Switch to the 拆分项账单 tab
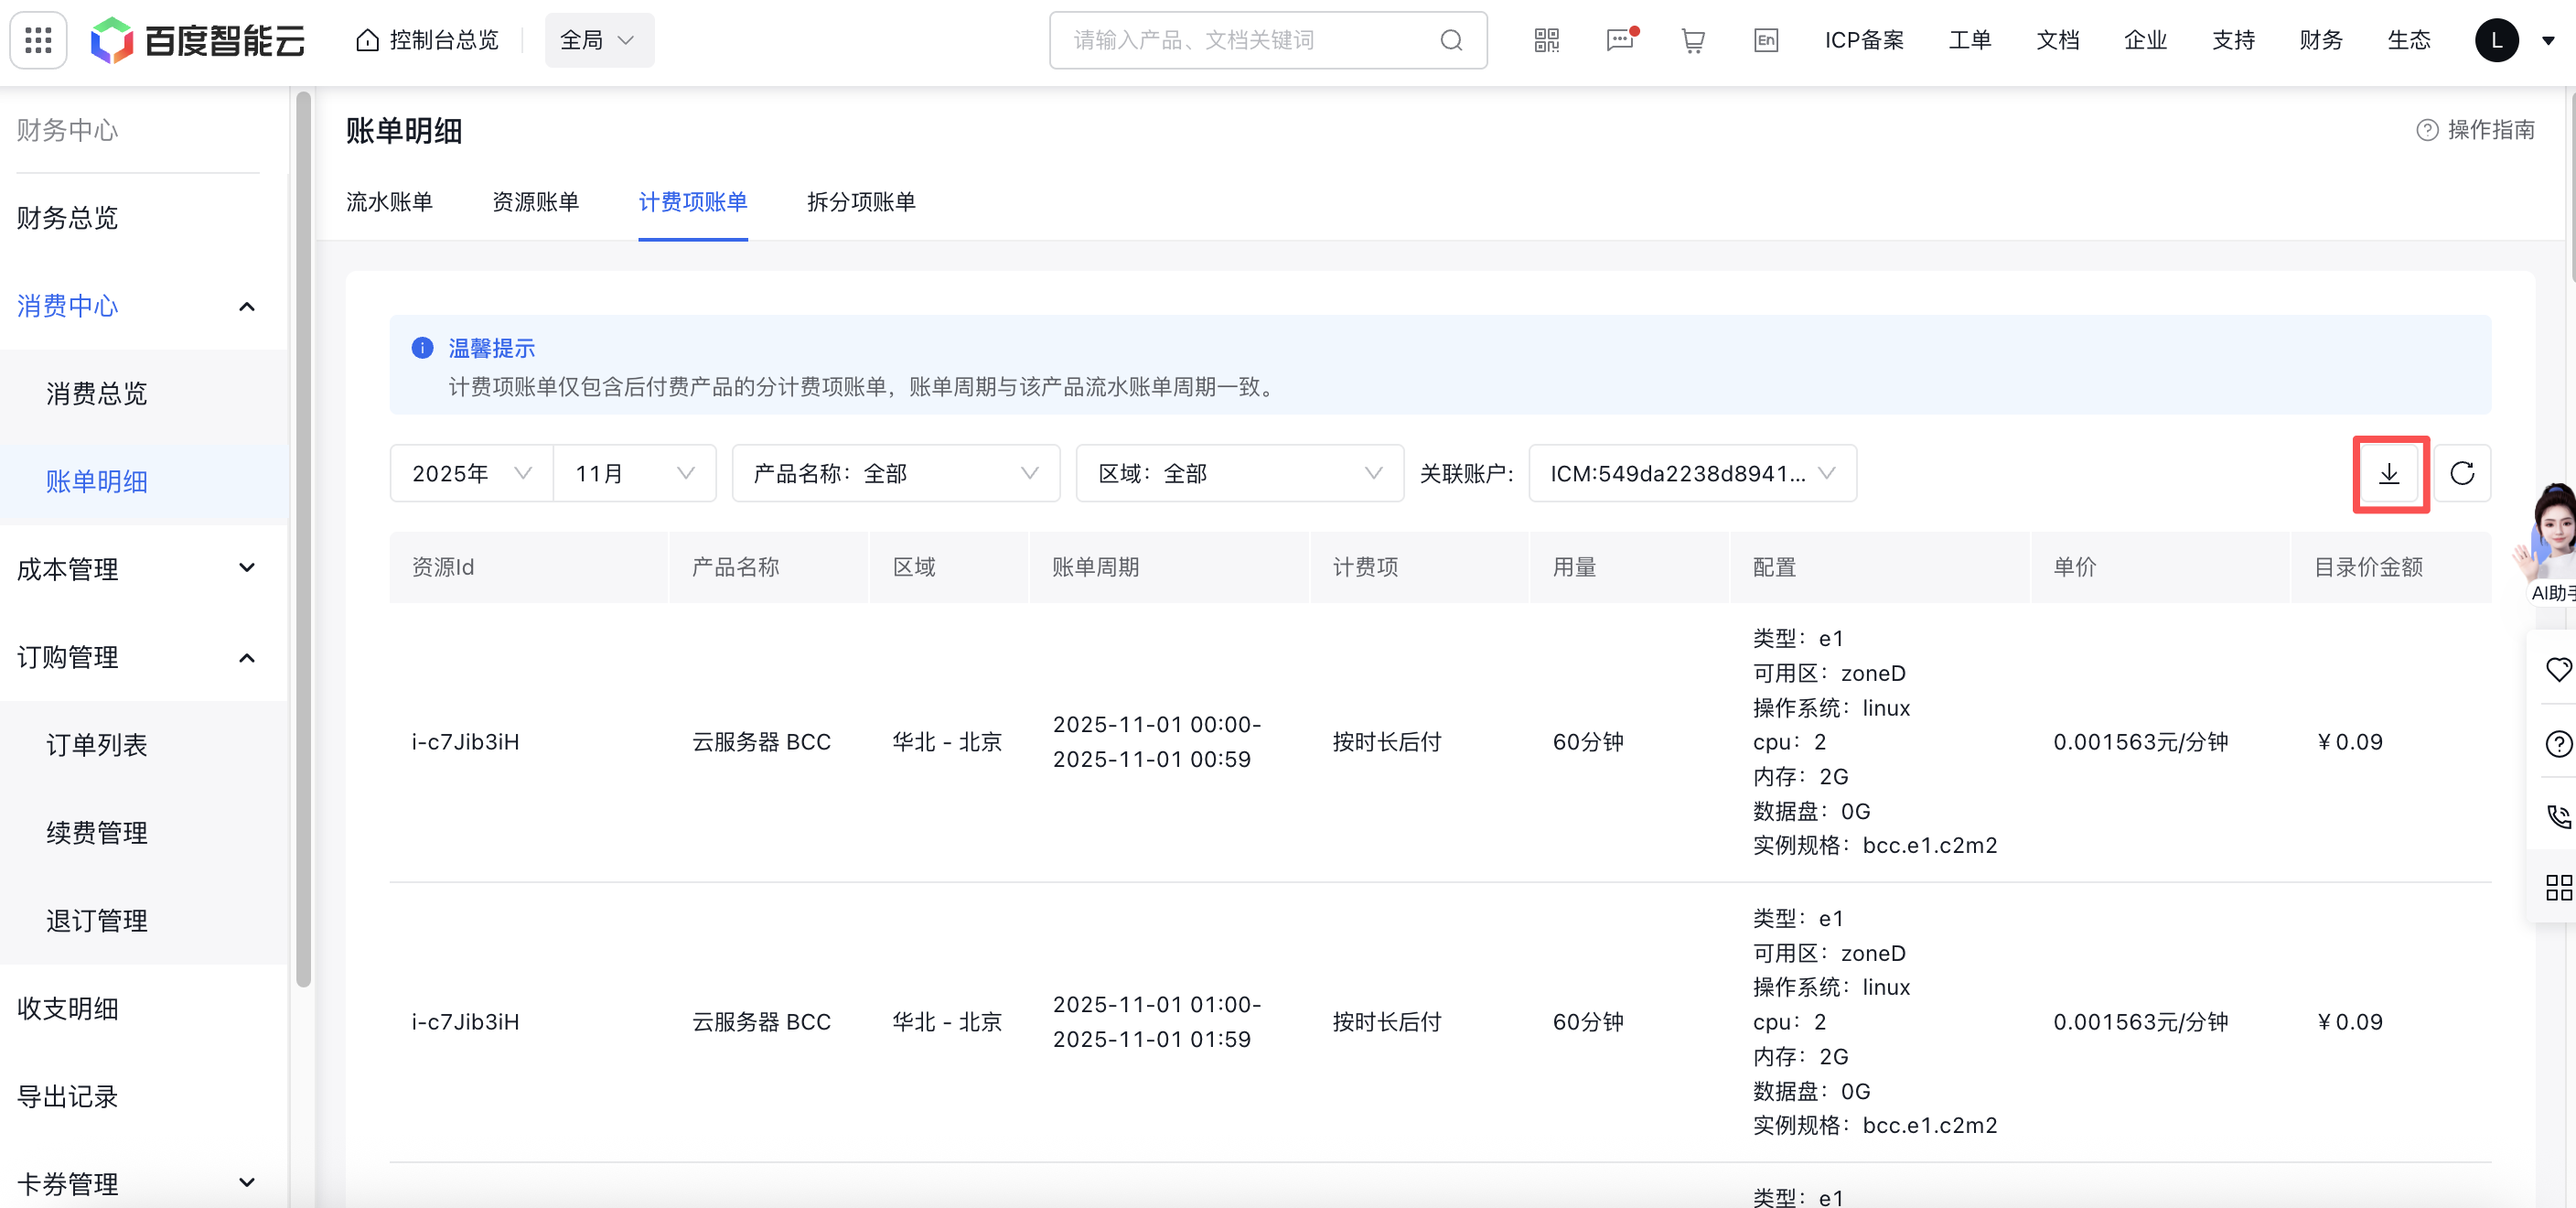Image resolution: width=2576 pixels, height=1208 pixels. tap(860, 201)
